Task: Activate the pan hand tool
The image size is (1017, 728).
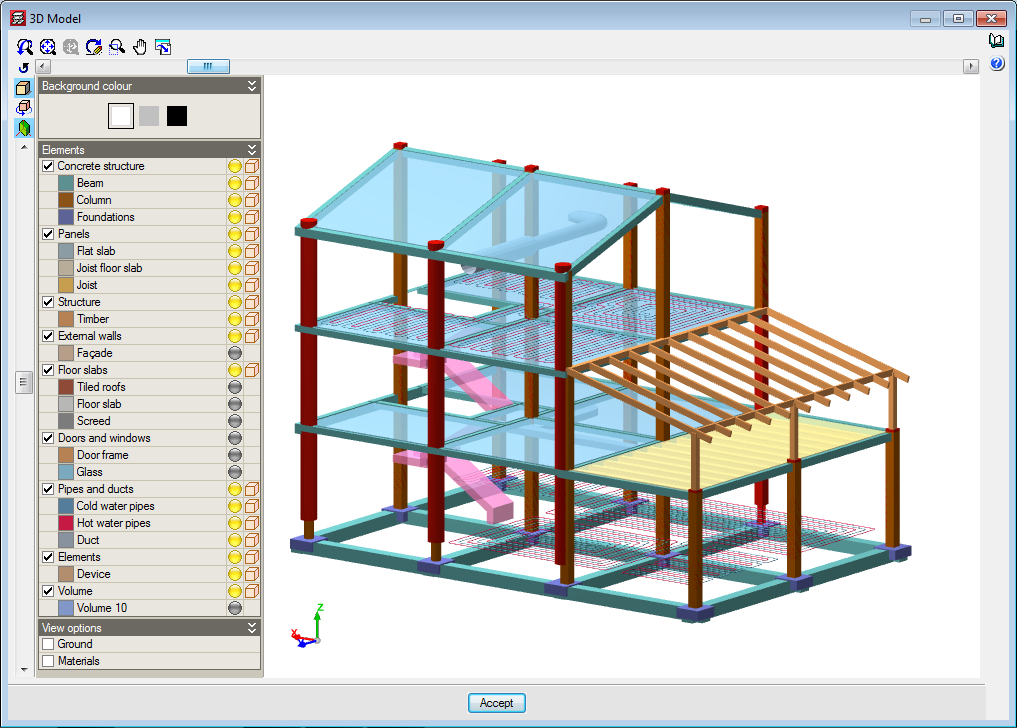Action: click(x=140, y=46)
